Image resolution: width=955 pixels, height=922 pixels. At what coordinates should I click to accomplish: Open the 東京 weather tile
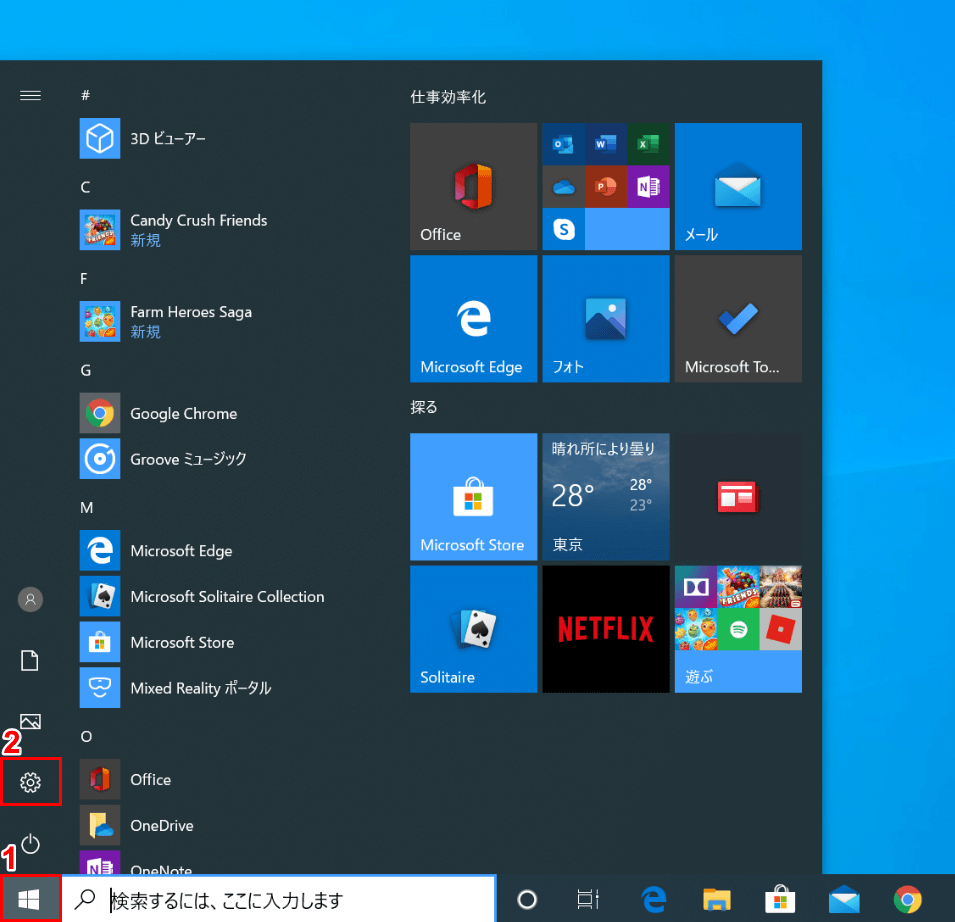pos(605,496)
